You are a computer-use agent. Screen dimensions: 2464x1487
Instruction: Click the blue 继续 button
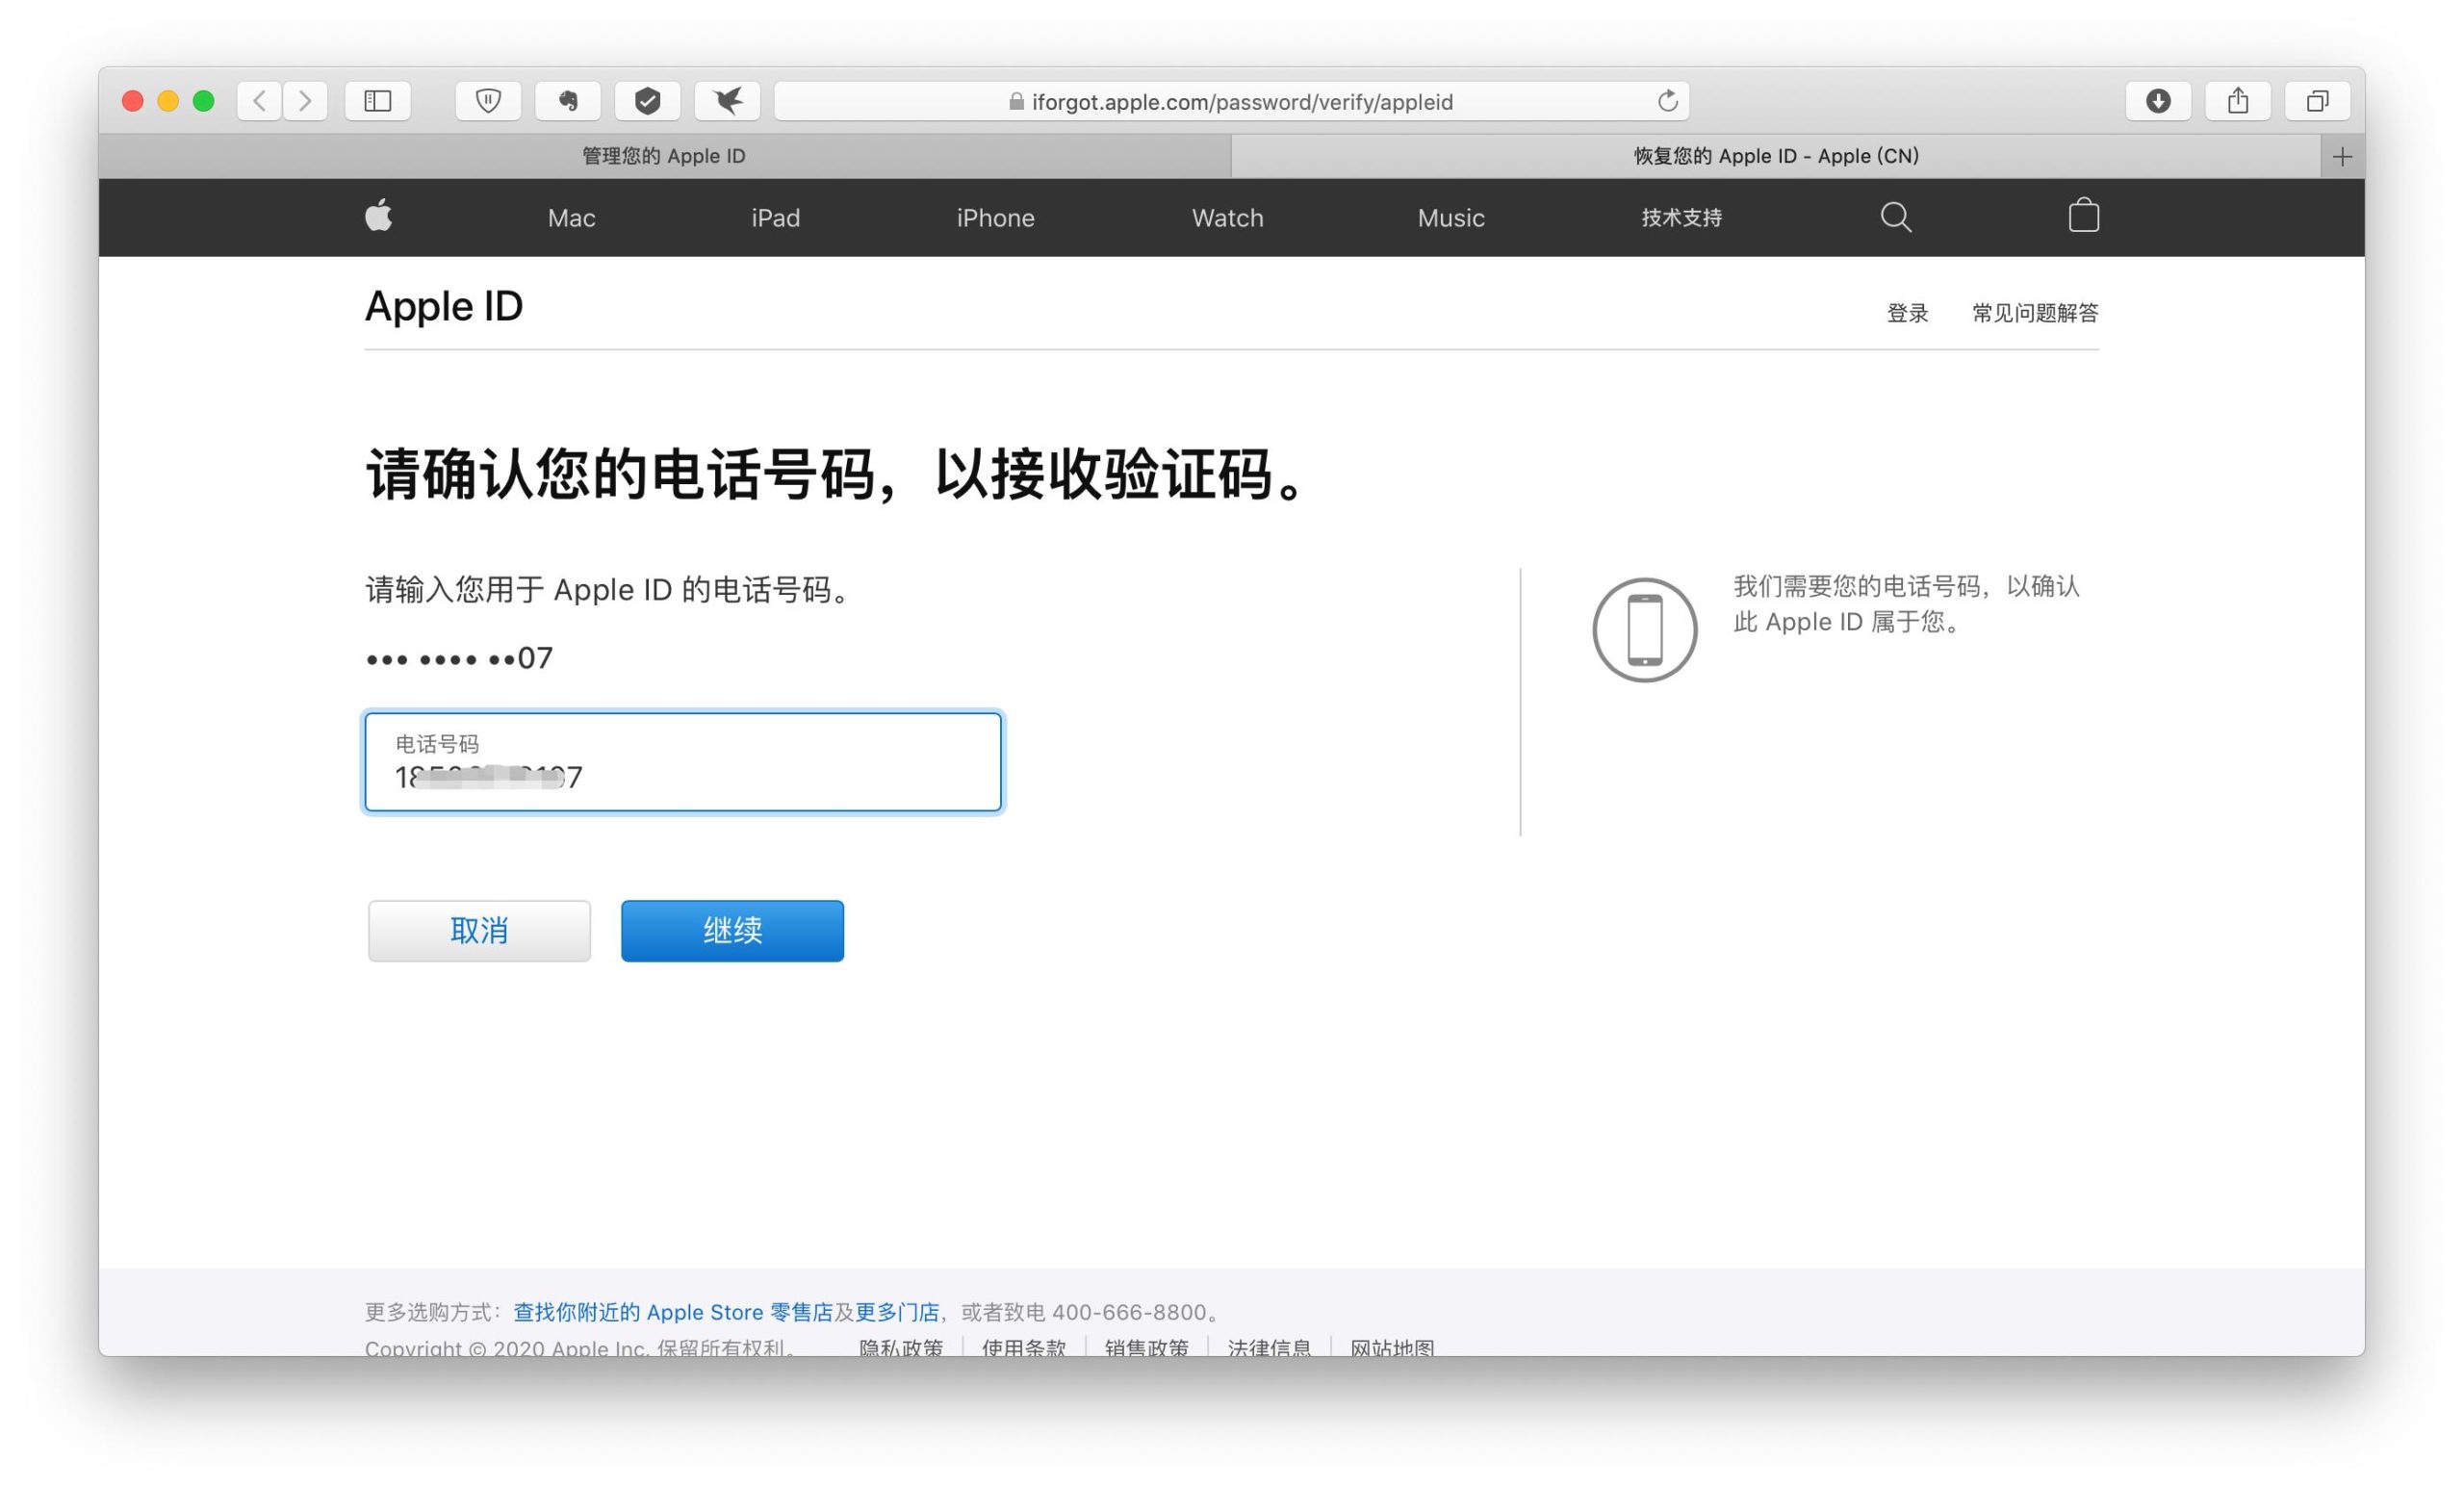(x=732, y=931)
